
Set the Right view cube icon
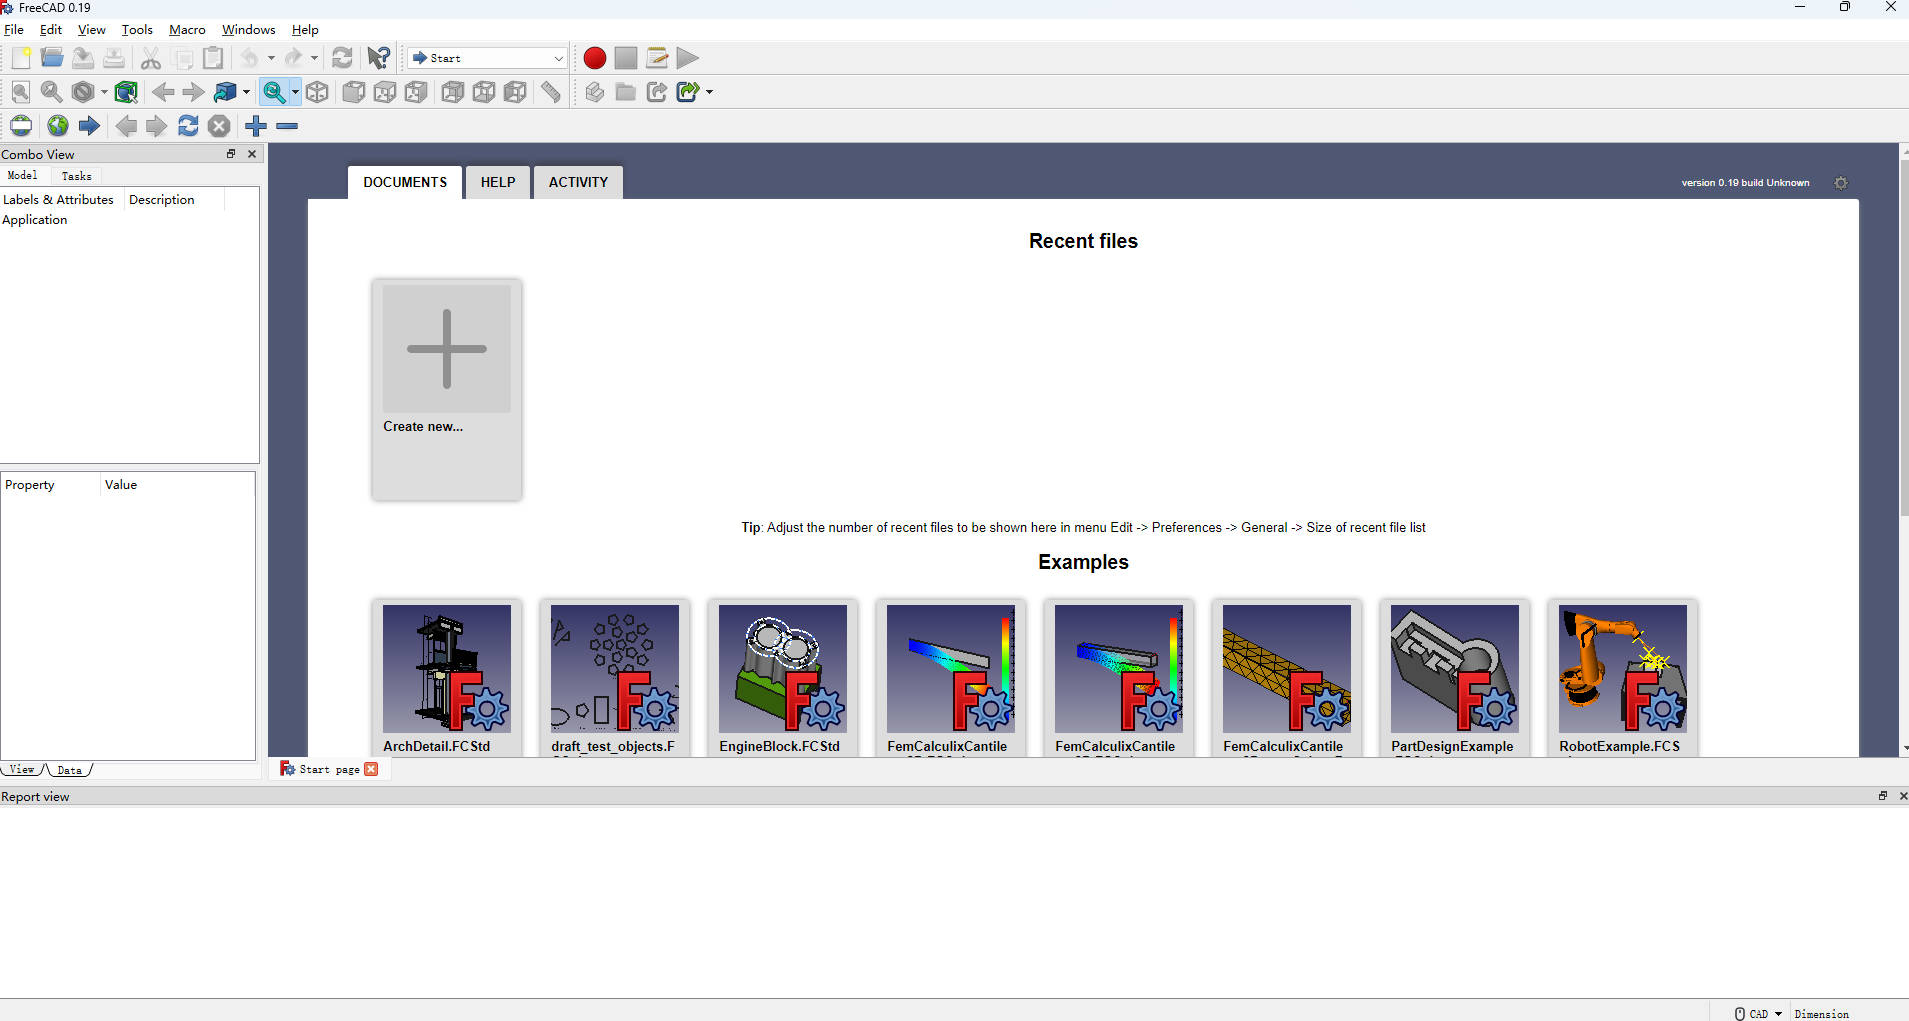point(416,92)
